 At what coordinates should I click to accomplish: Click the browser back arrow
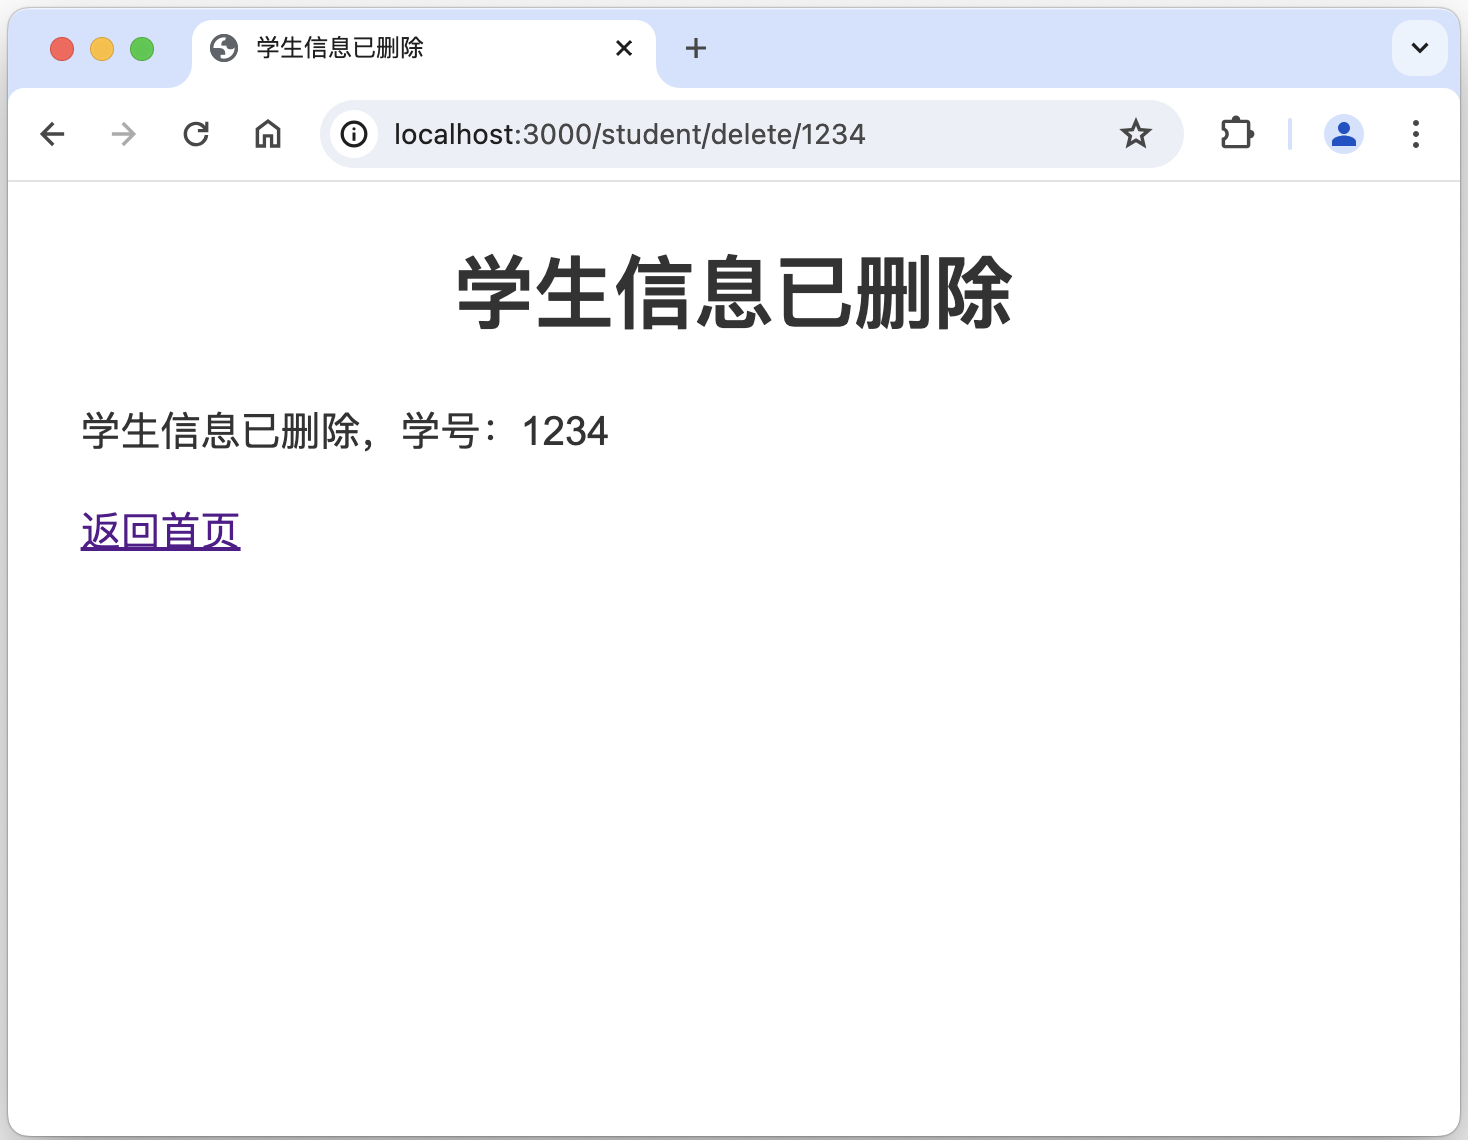point(52,134)
